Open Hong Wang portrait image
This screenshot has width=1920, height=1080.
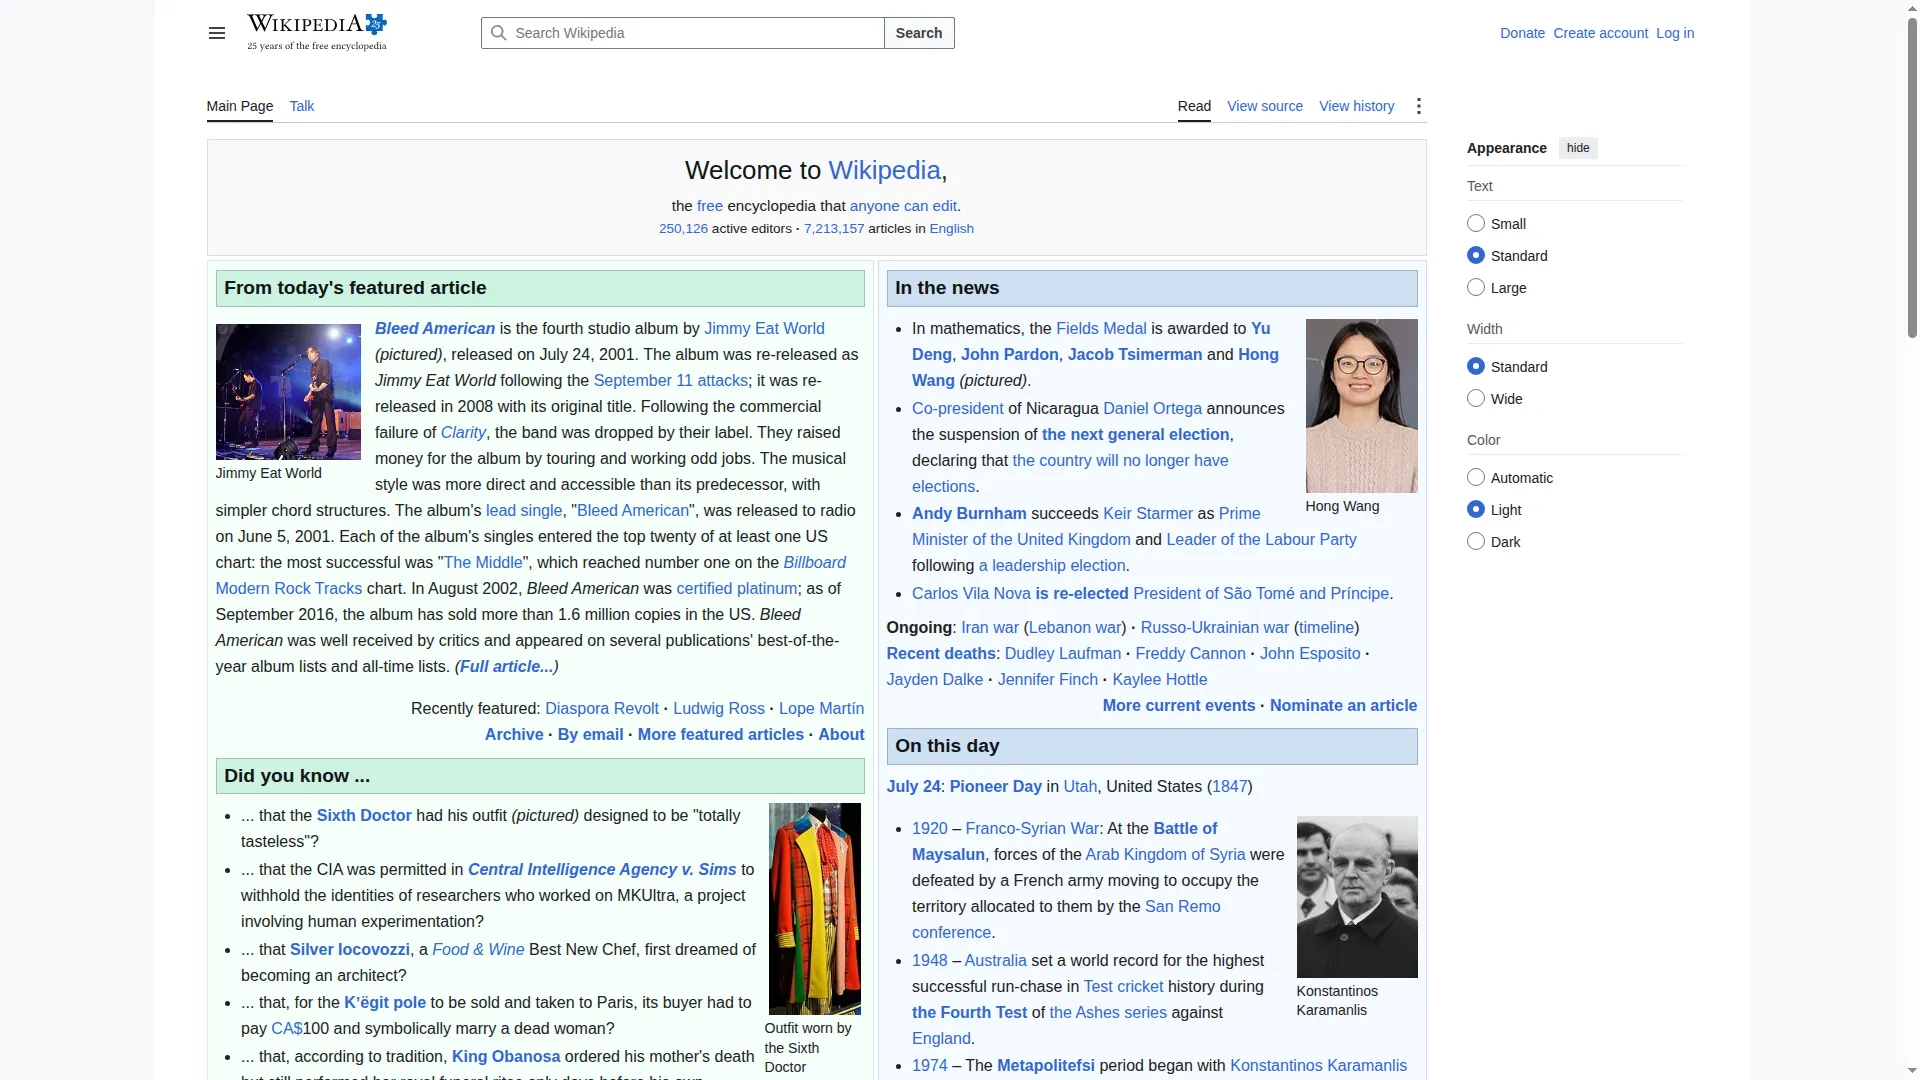(1361, 406)
